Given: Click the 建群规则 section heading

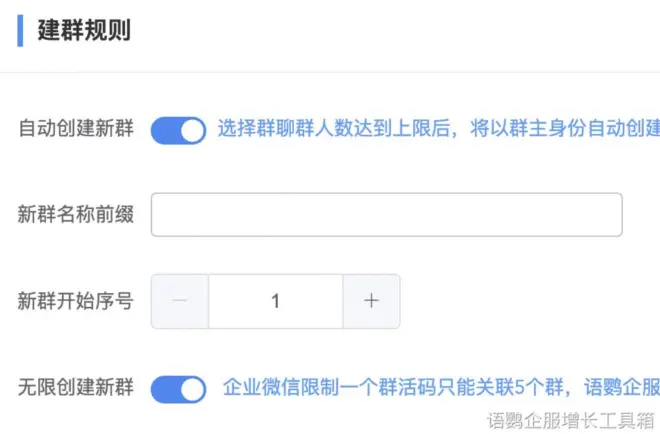Looking at the screenshot, I should 83,30.
